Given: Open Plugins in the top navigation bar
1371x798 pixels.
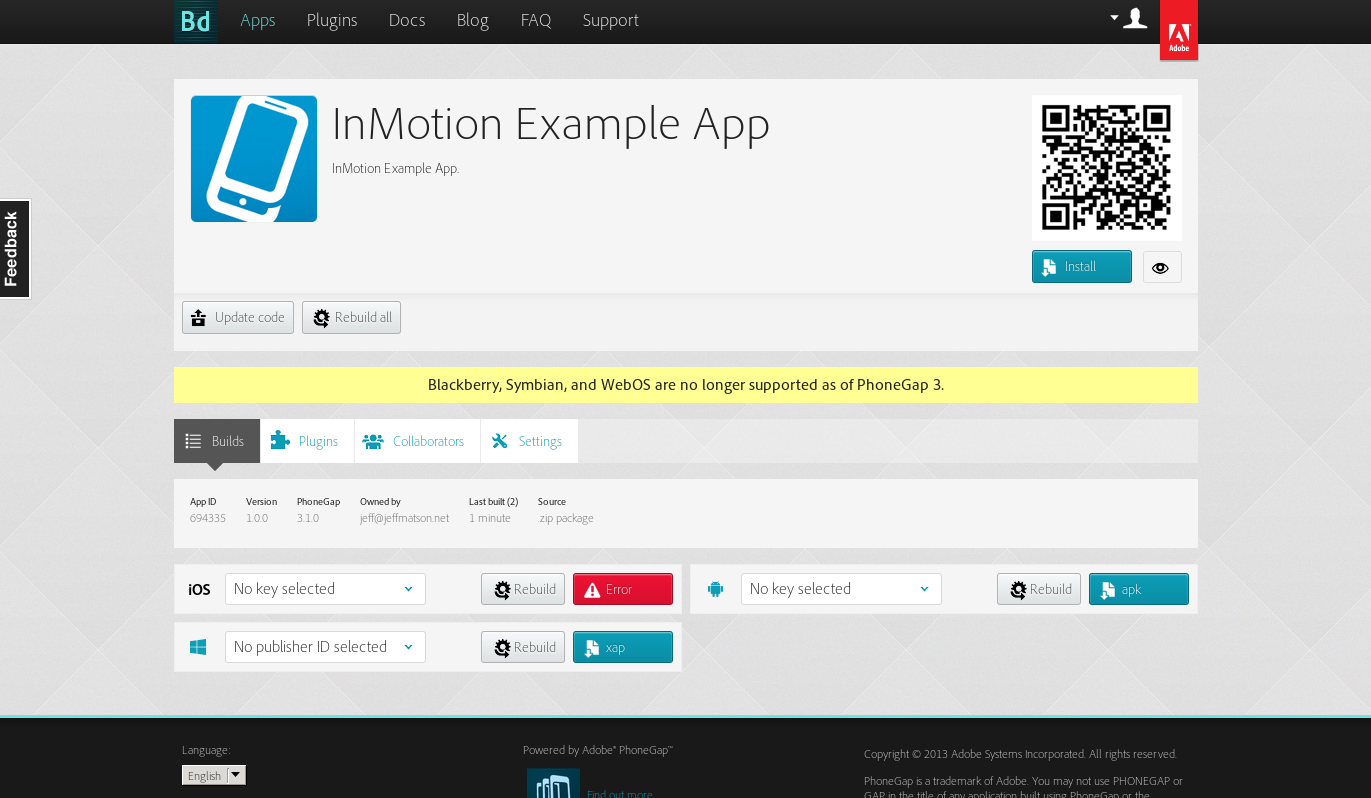Looking at the screenshot, I should coord(332,20).
